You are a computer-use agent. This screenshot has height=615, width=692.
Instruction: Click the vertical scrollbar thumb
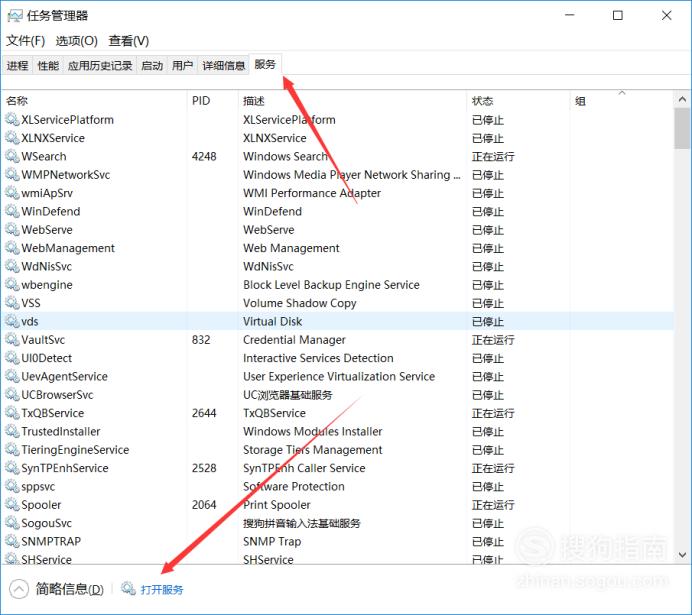[682, 129]
